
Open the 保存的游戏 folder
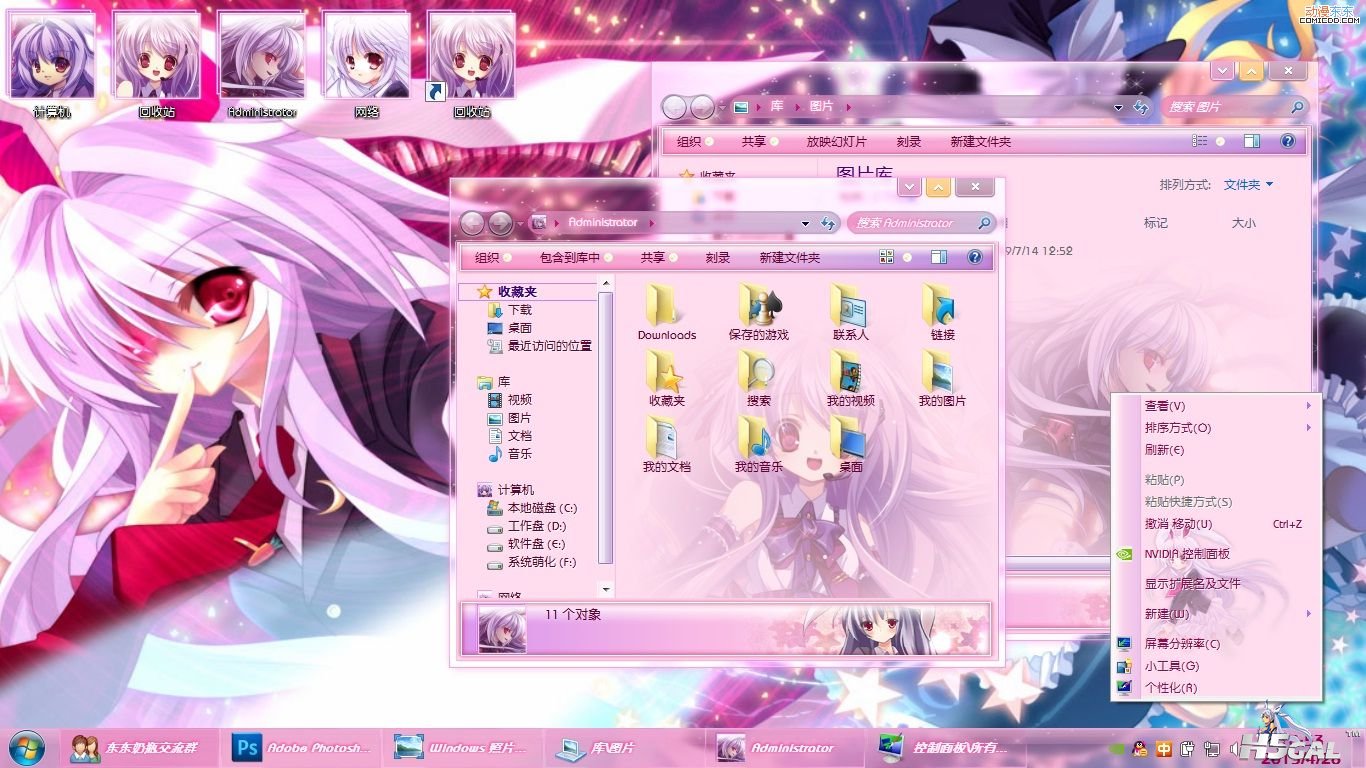[x=759, y=311]
